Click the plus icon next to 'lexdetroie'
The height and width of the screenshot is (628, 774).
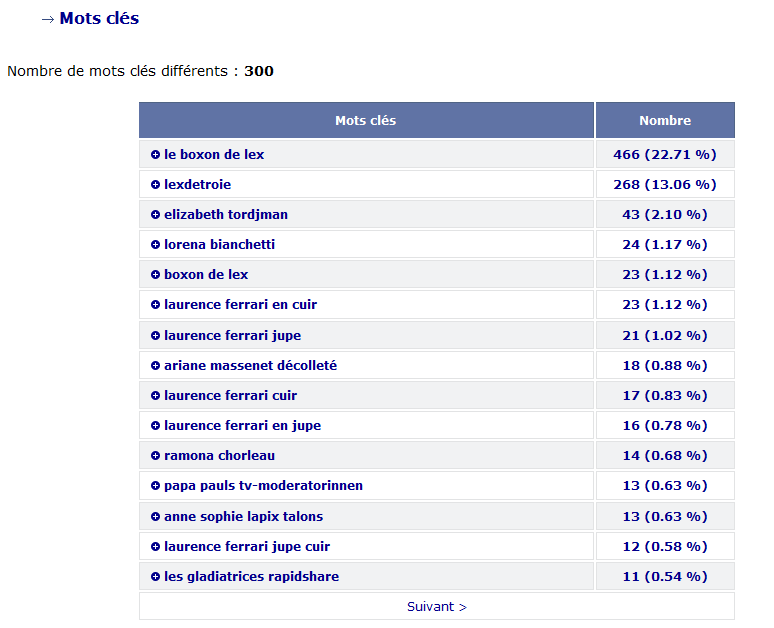coord(155,185)
